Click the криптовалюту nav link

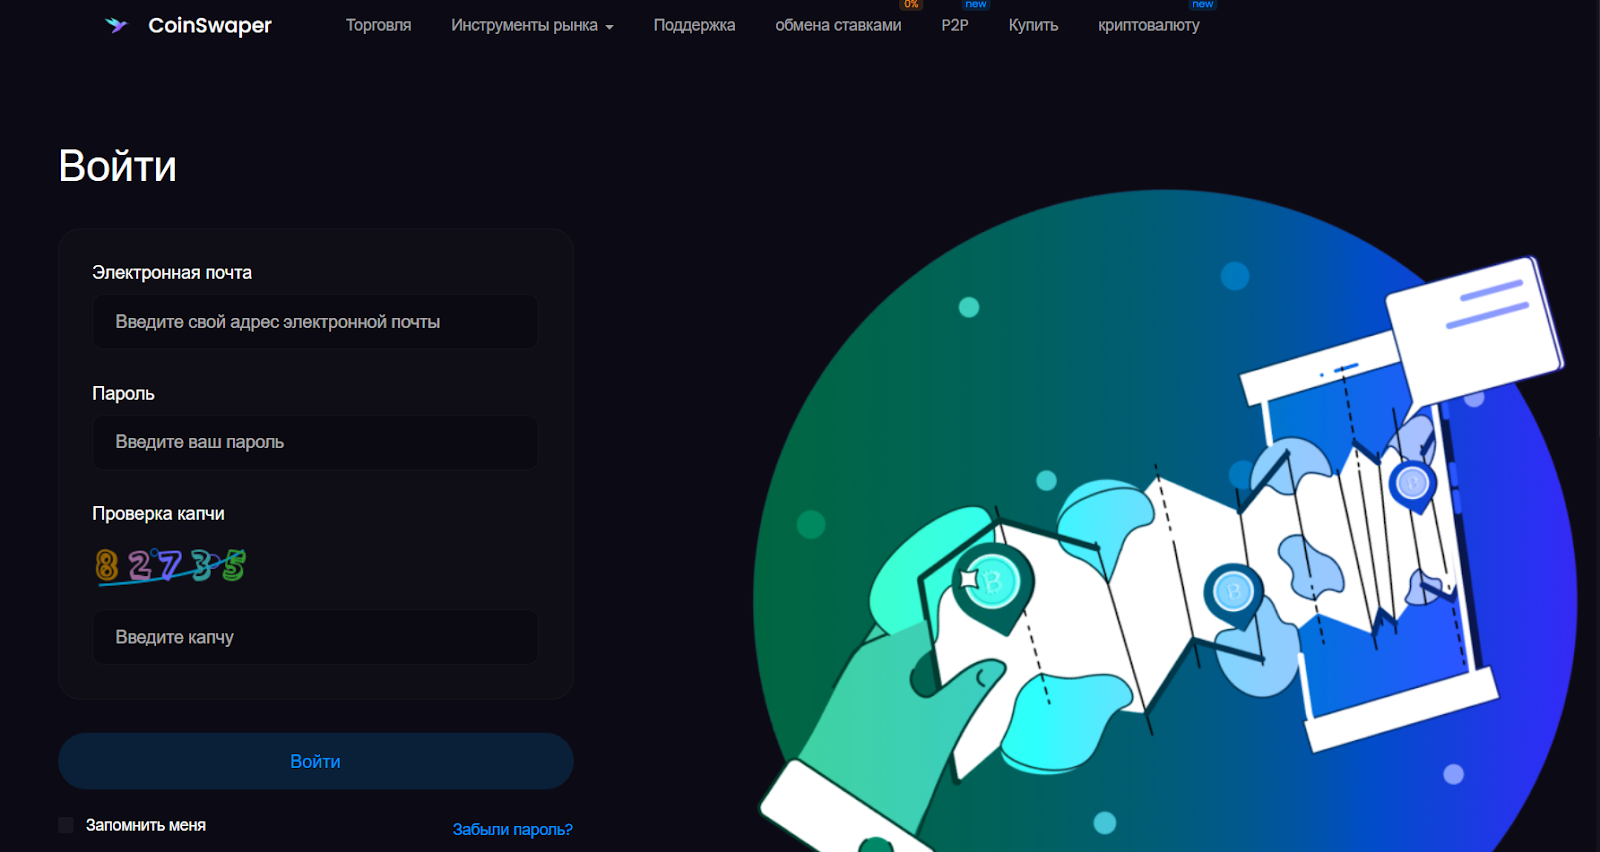(x=1148, y=25)
